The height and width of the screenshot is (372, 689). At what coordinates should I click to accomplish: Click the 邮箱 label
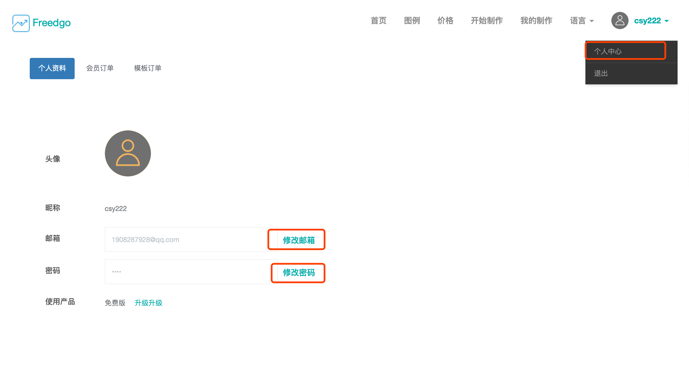coord(53,238)
